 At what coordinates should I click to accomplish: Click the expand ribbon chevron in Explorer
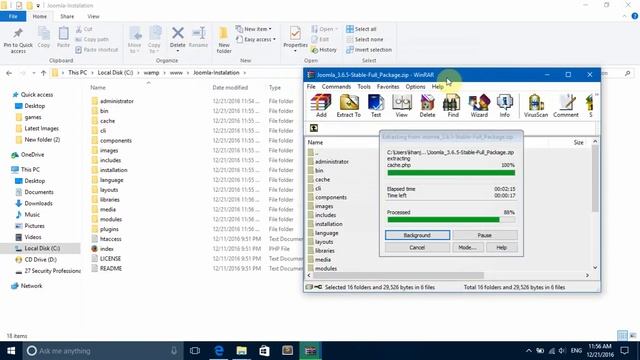tap(624, 16)
